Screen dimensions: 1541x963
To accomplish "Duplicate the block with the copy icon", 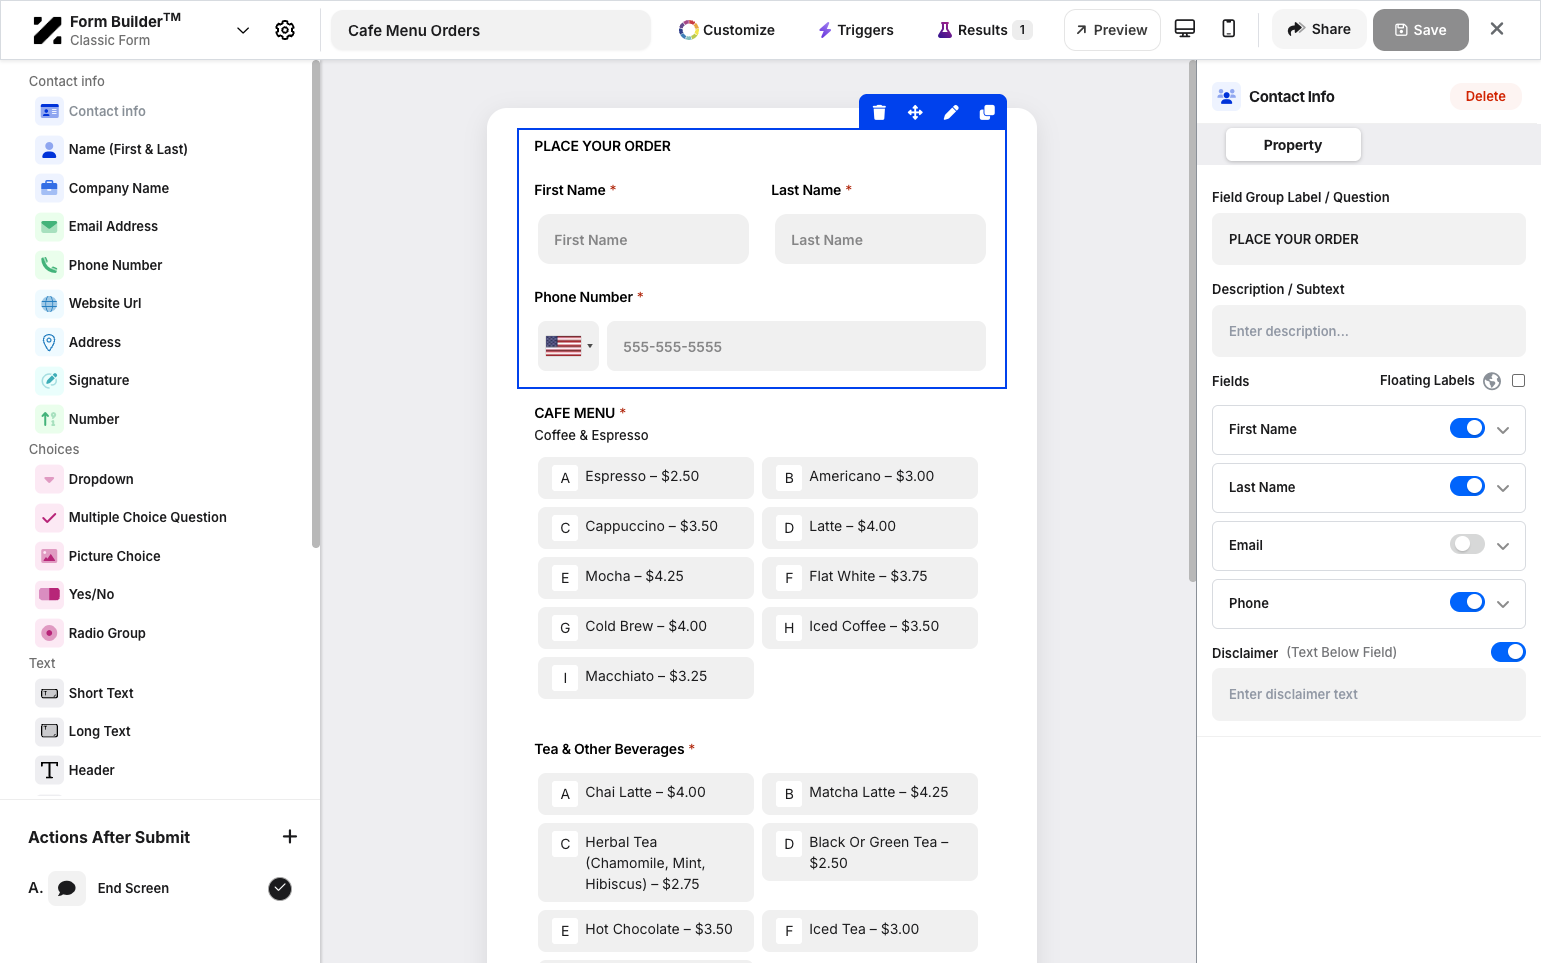I will point(987,112).
